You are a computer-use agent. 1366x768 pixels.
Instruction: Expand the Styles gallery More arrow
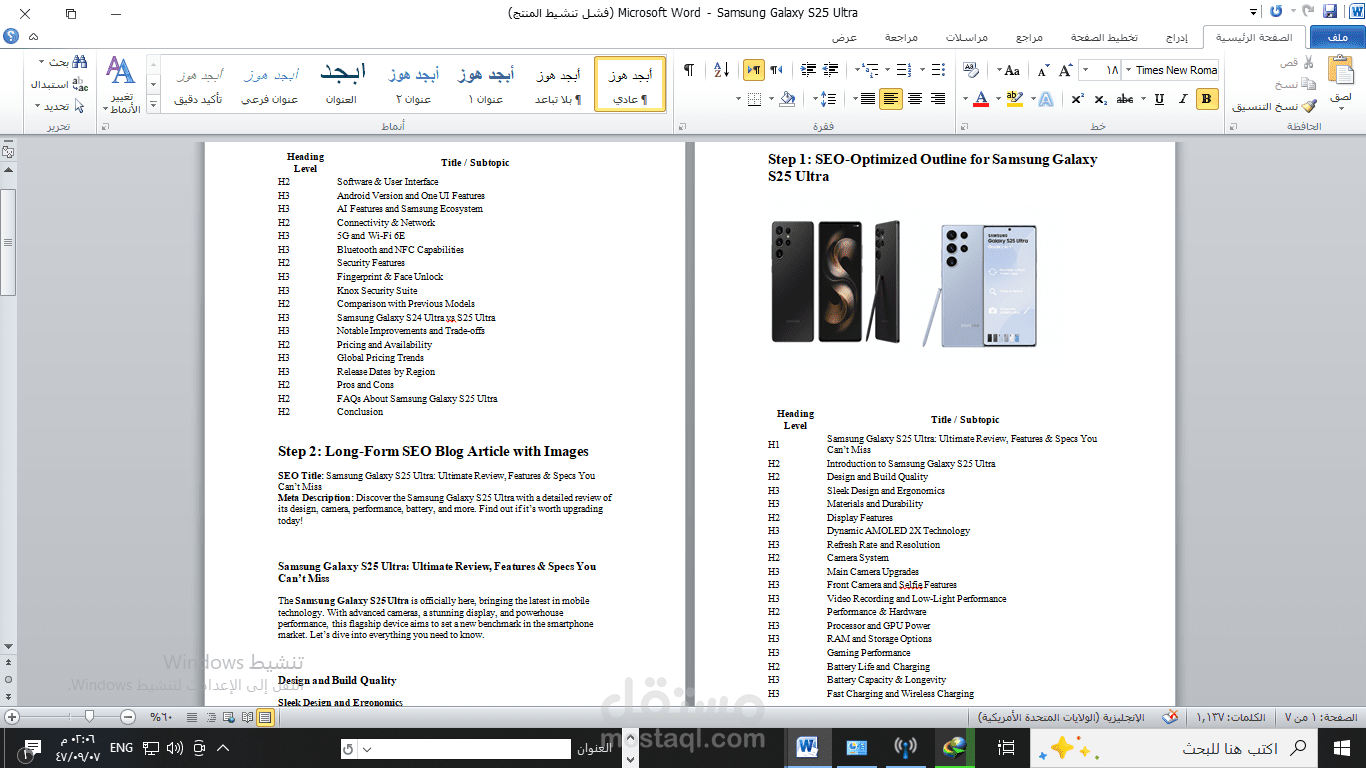pos(153,105)
